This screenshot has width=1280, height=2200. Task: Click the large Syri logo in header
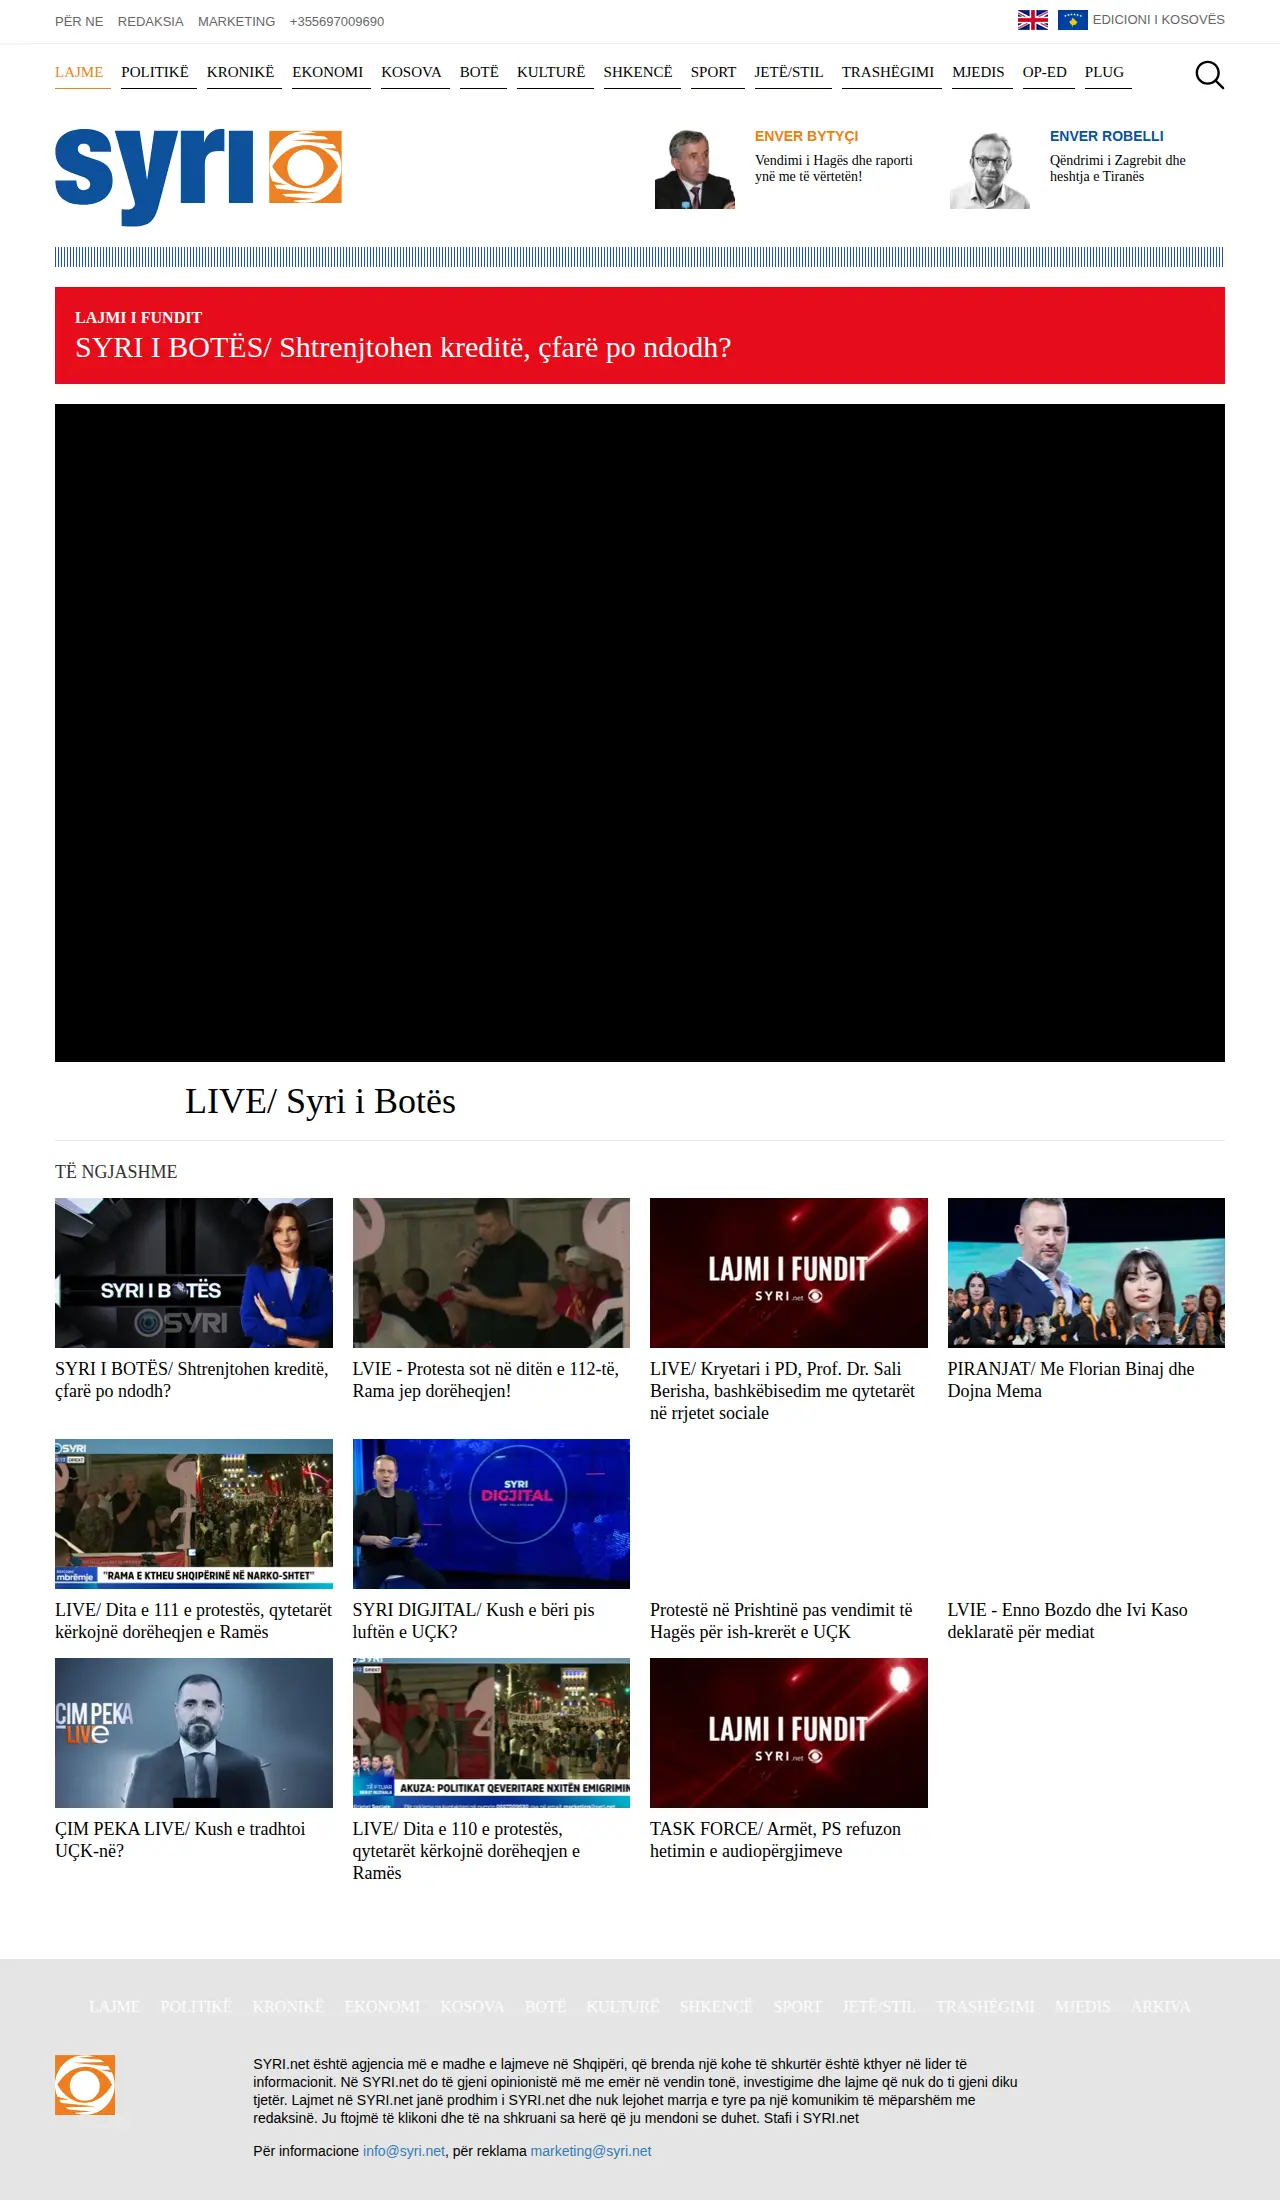pos(198,177)
